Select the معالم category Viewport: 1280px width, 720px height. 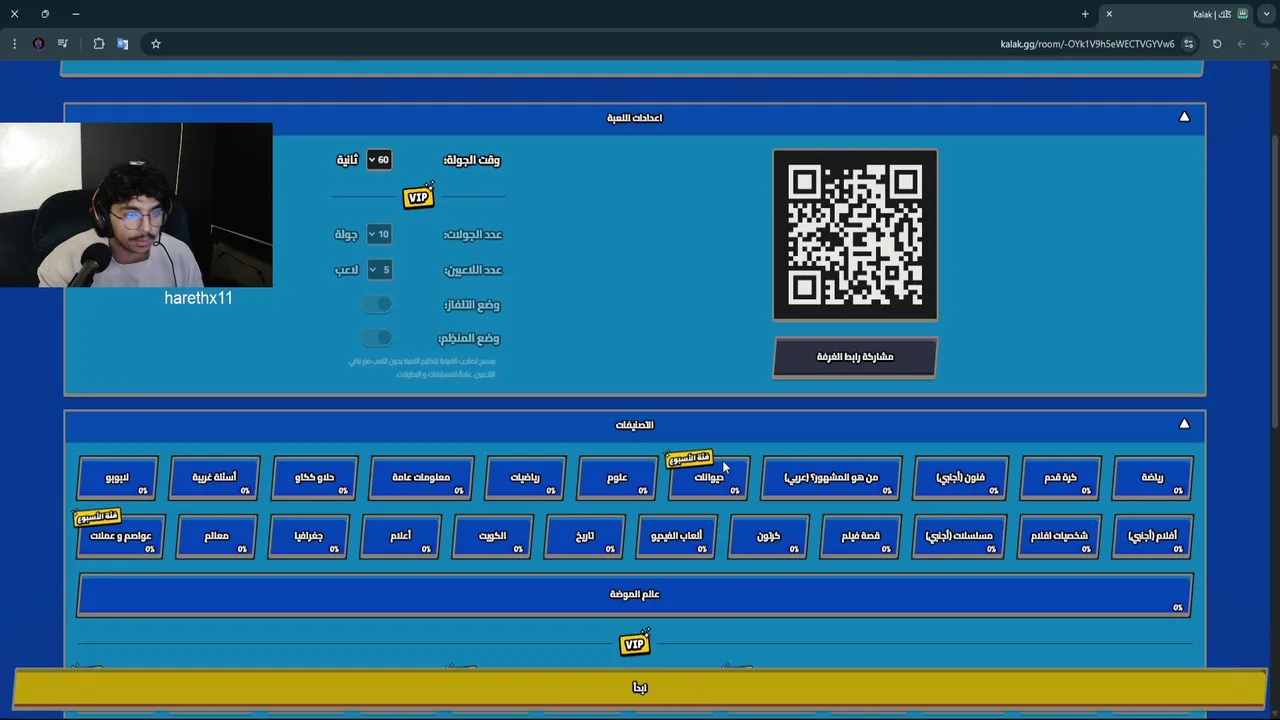pyautogui.click(x=216, y=536)
